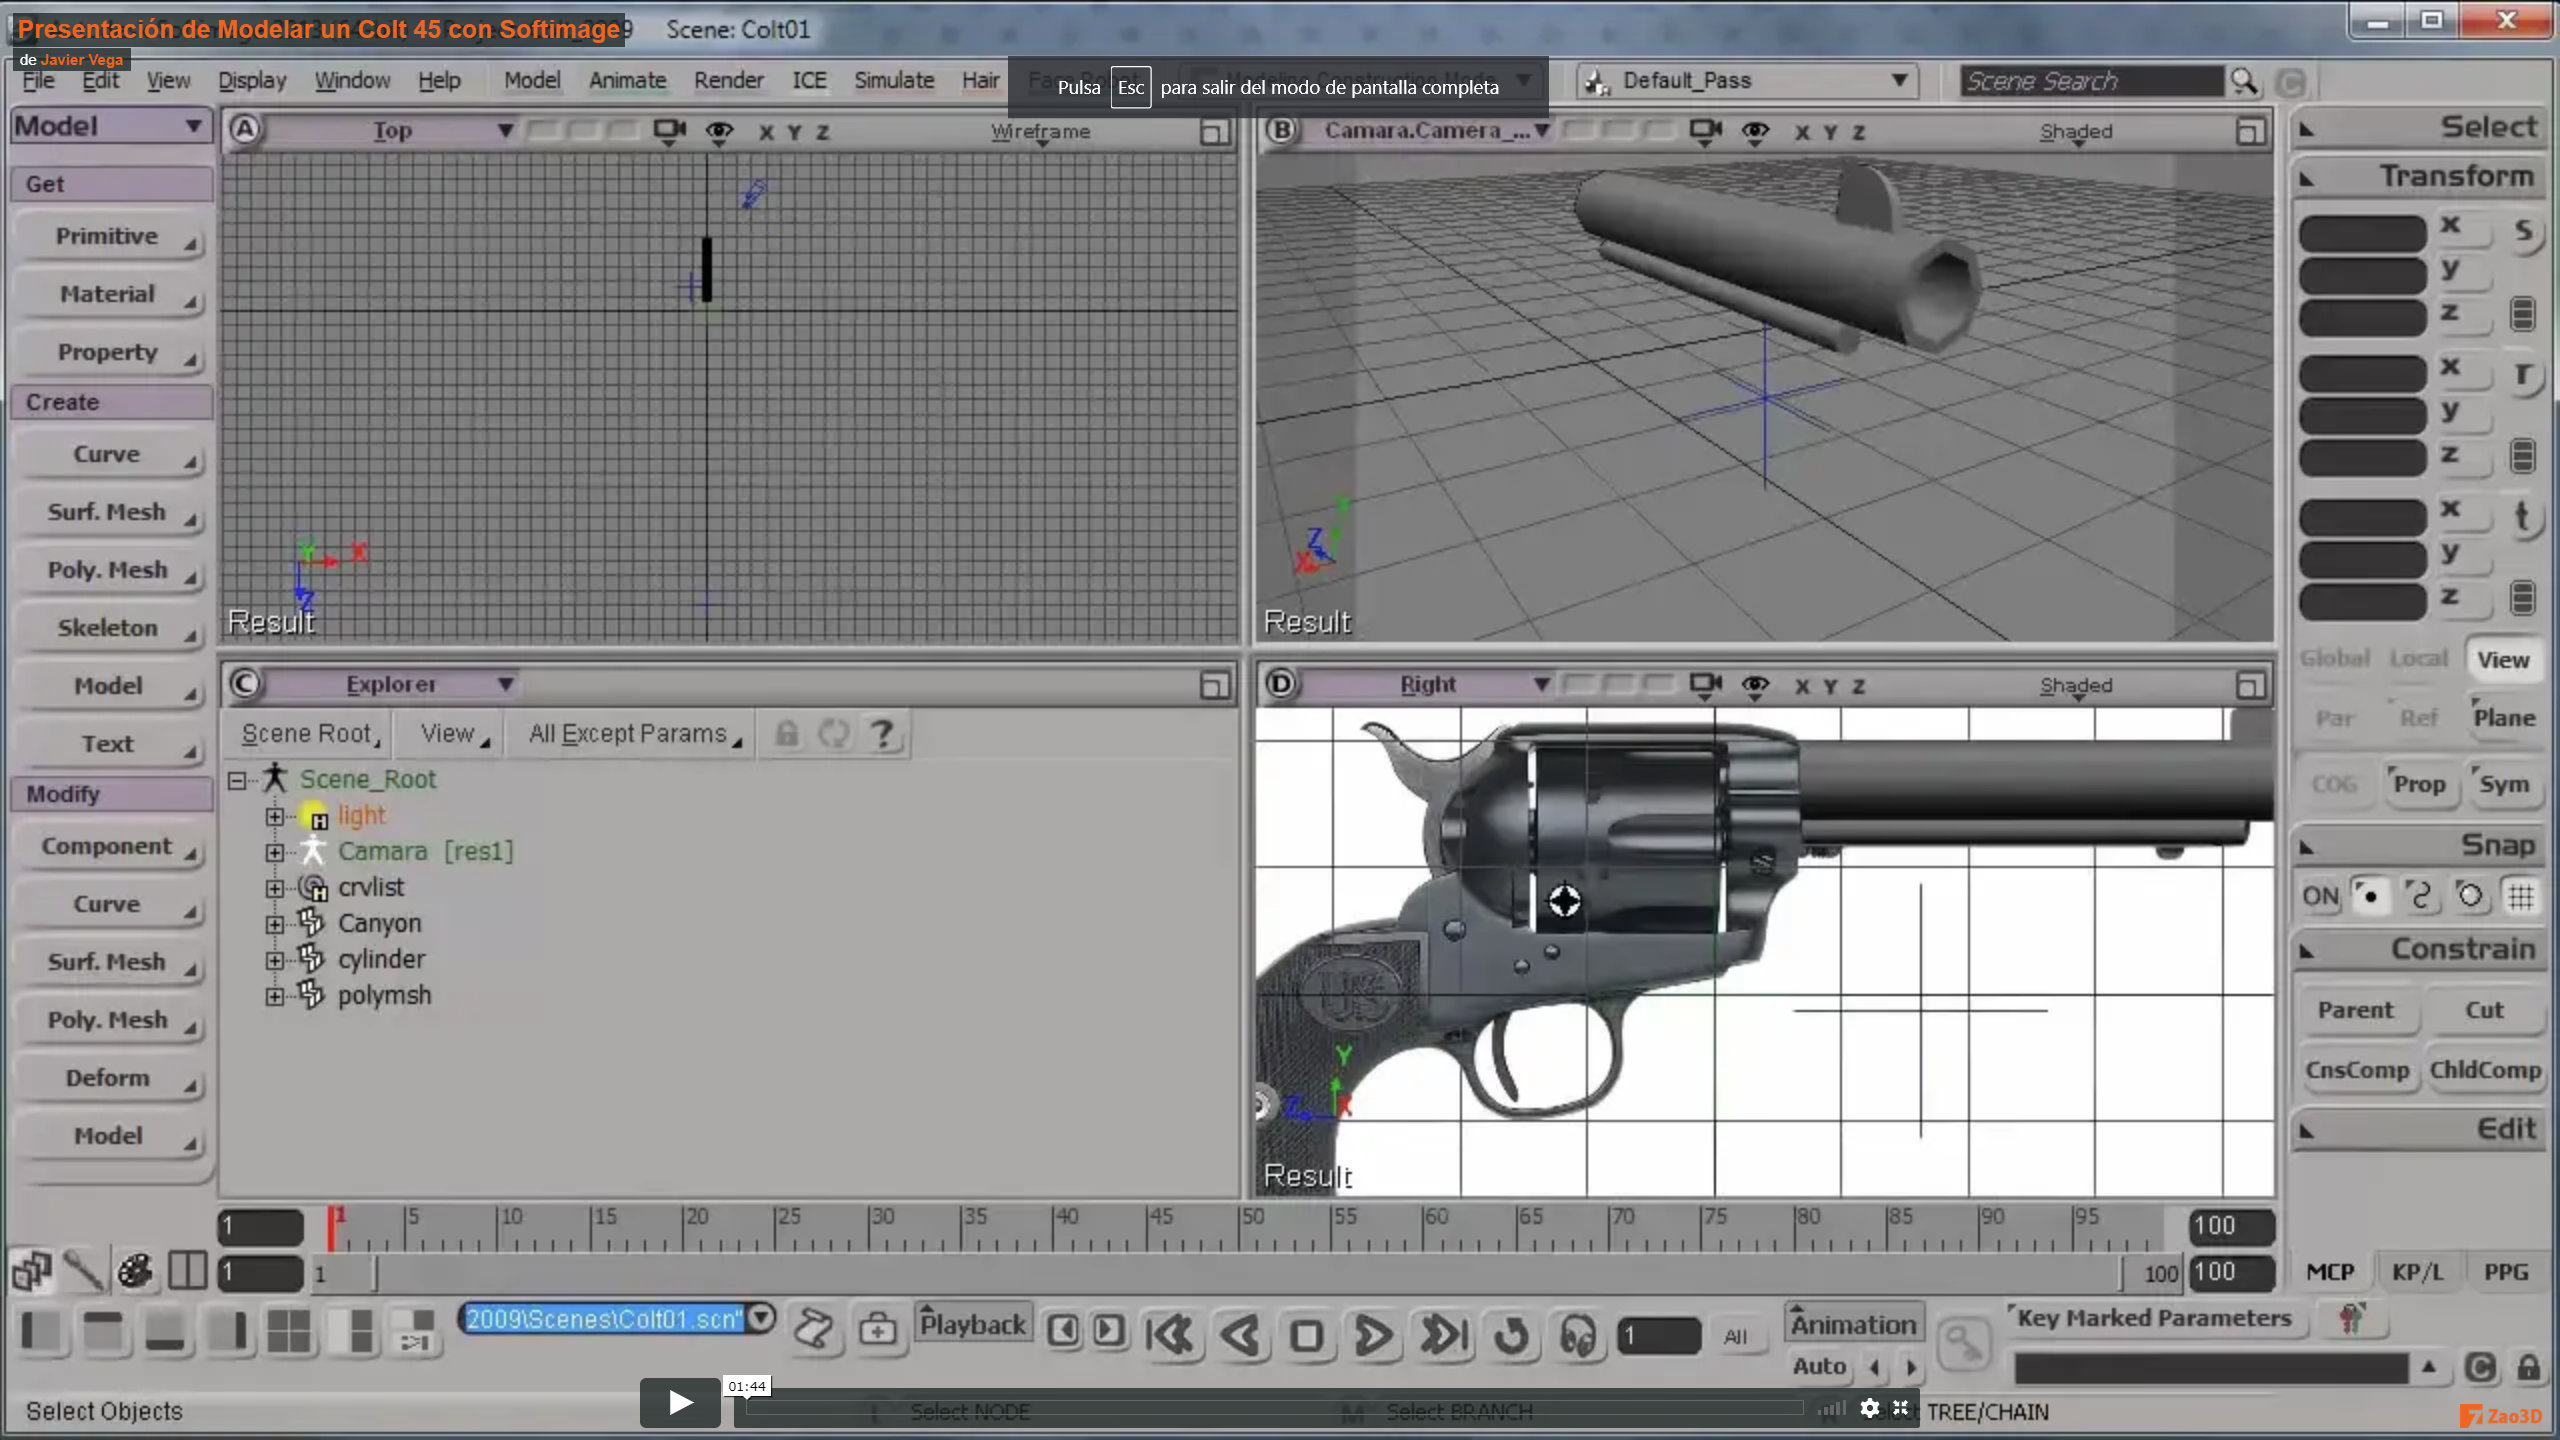Click the camera icon in Right viewport header

click(x=1705, y=685)
